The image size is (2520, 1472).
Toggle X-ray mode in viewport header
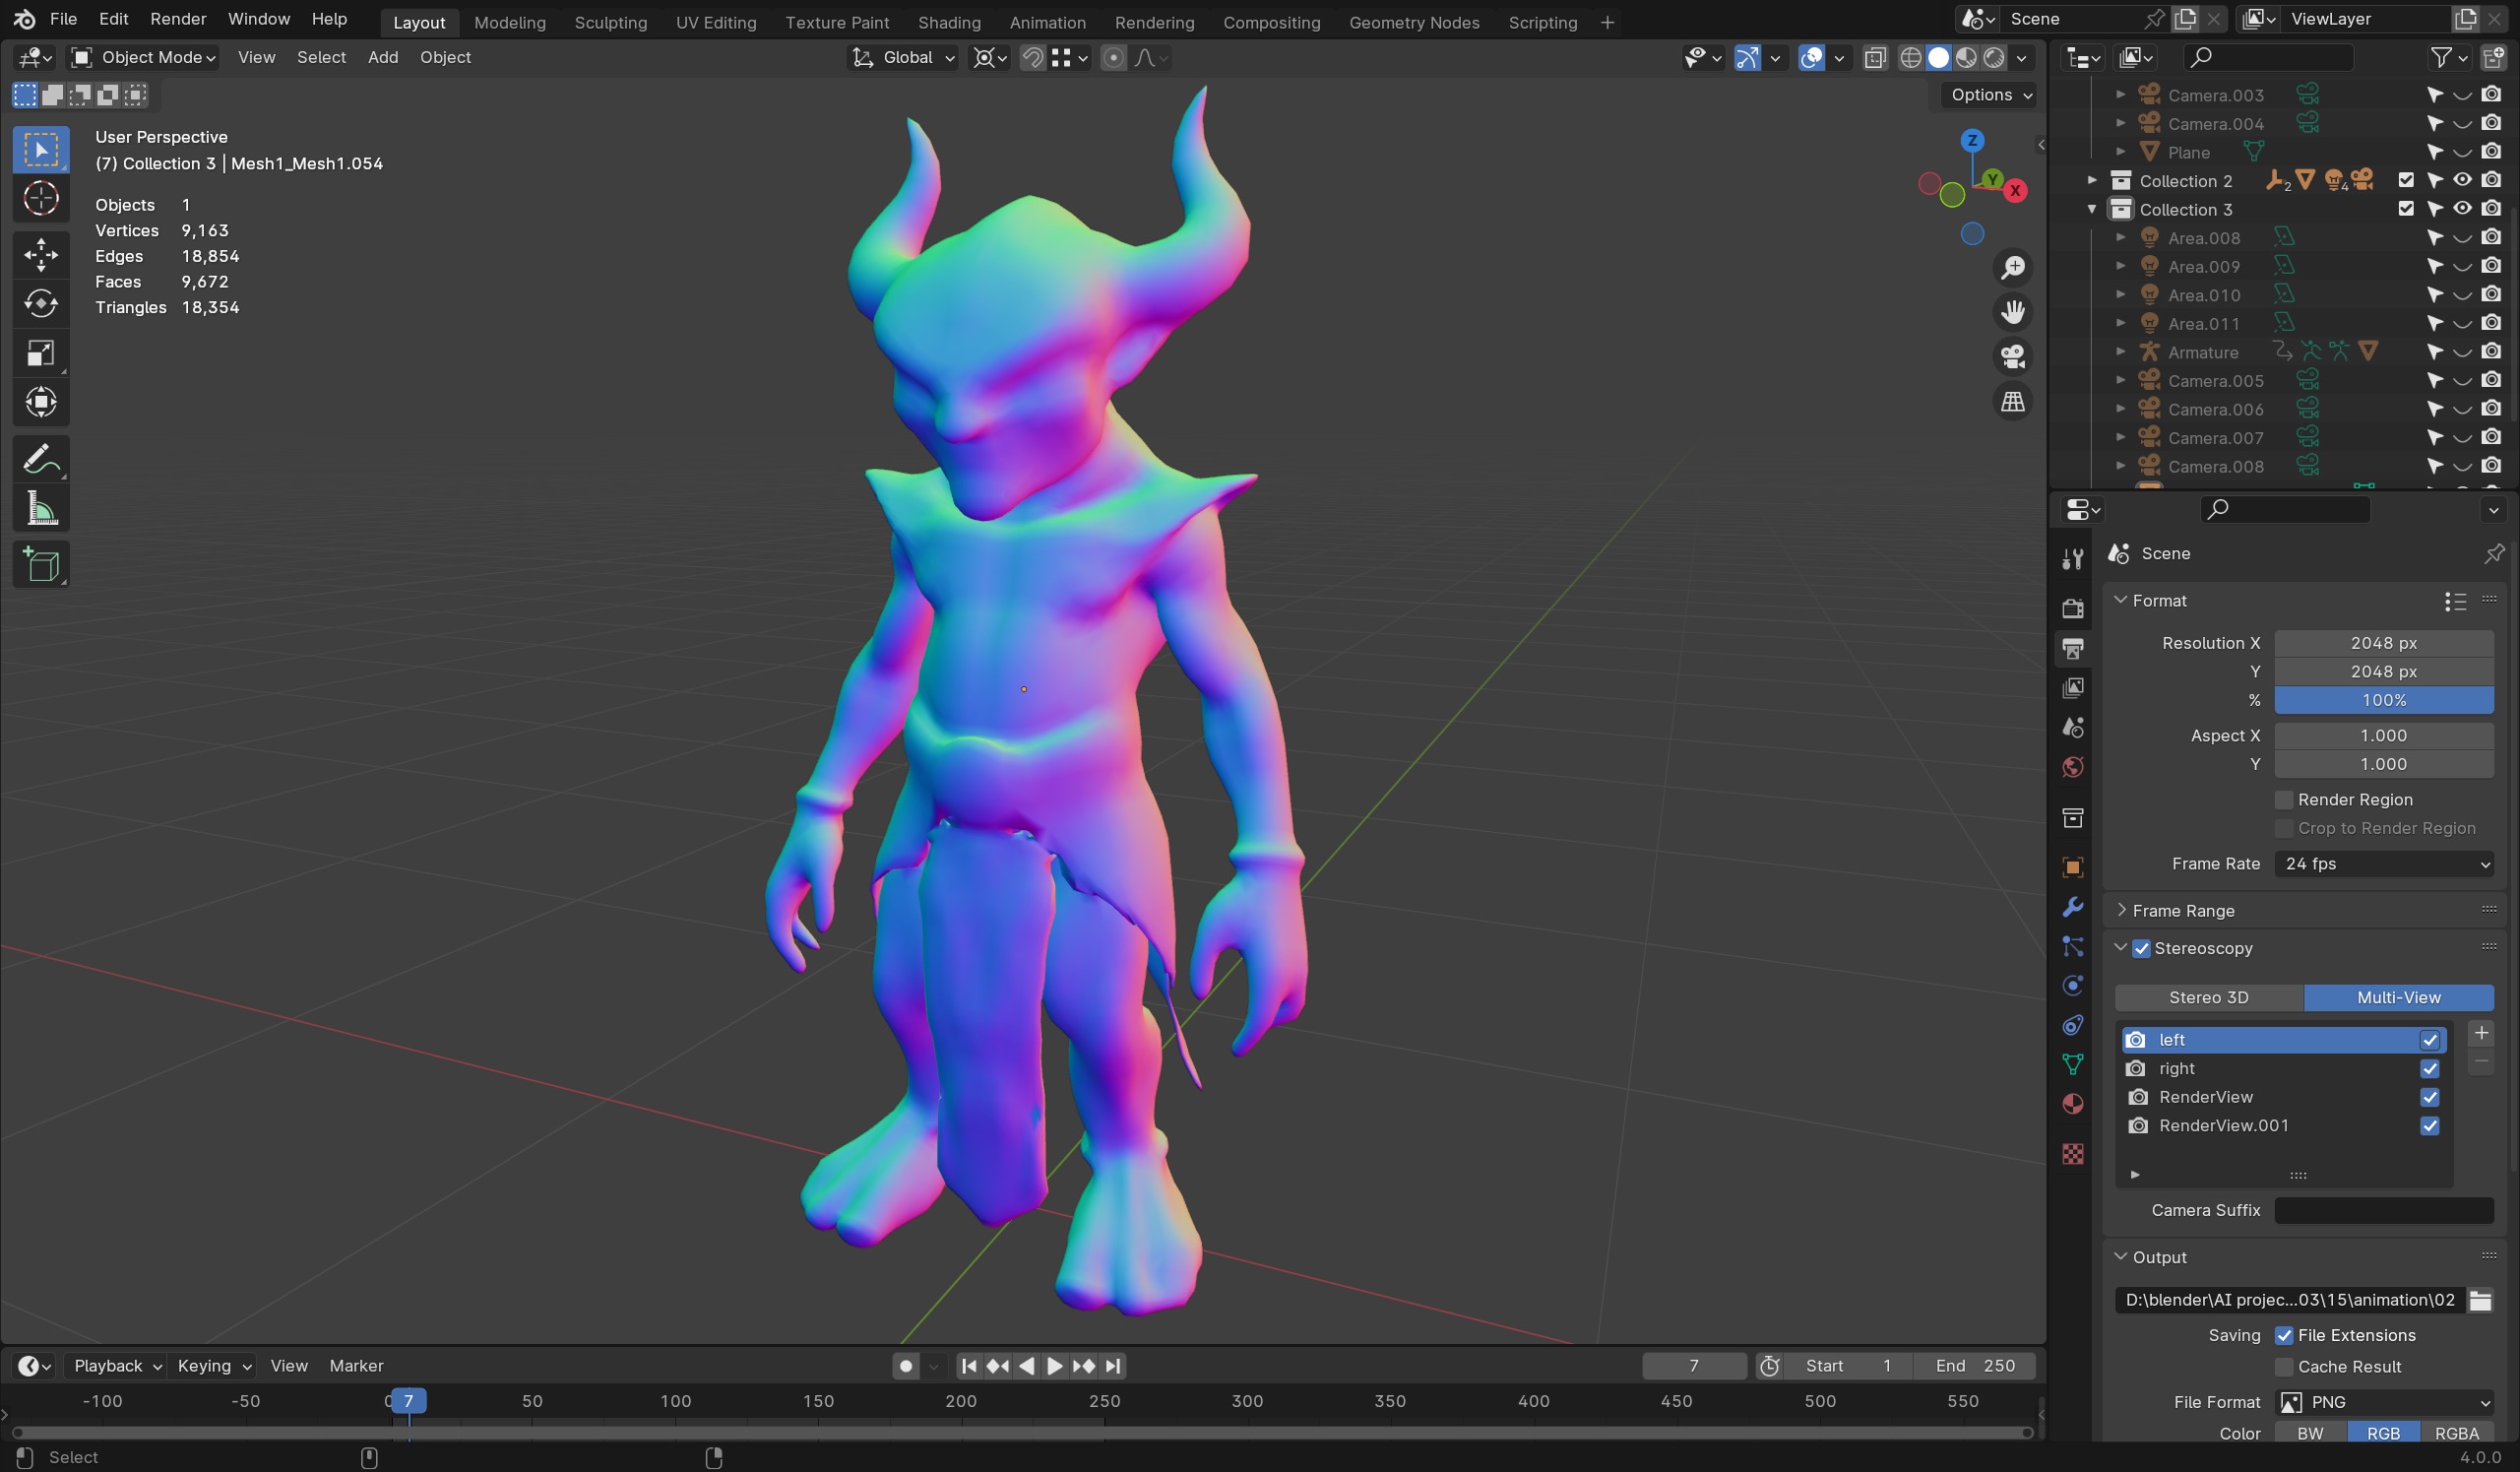click(x=1875, y=58)
